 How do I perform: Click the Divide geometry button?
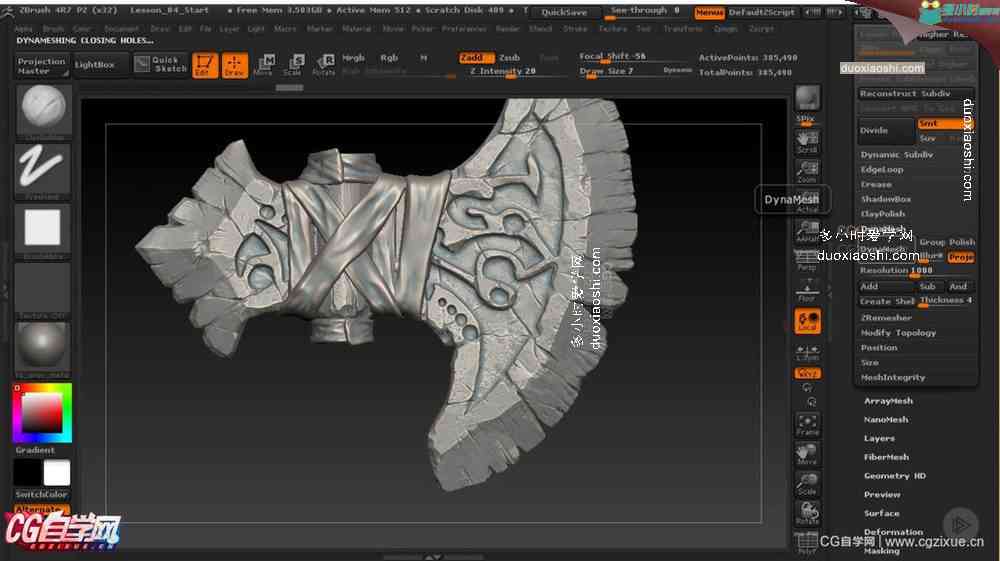point(886,130)
